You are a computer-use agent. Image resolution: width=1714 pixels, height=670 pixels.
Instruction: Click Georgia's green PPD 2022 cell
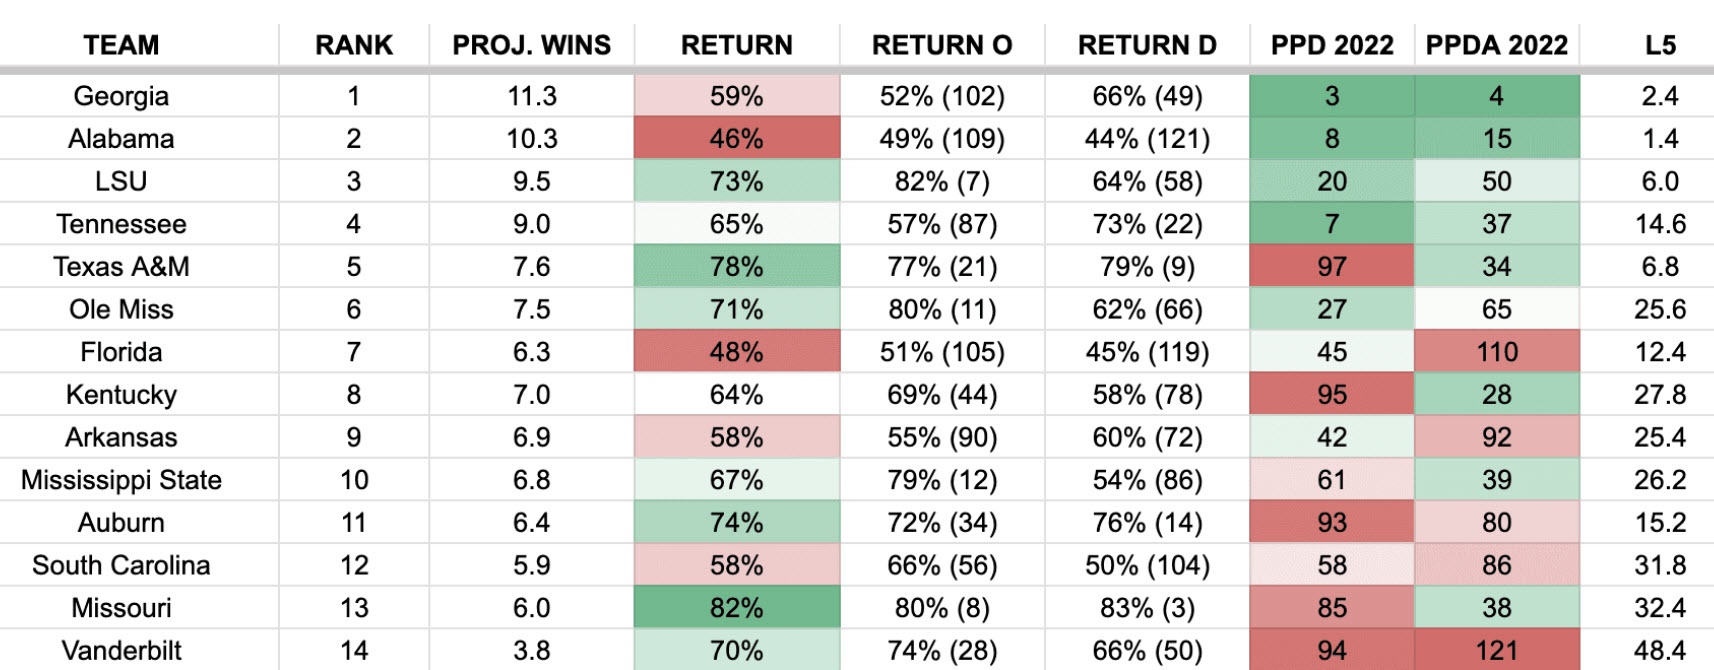(1331, 96)
